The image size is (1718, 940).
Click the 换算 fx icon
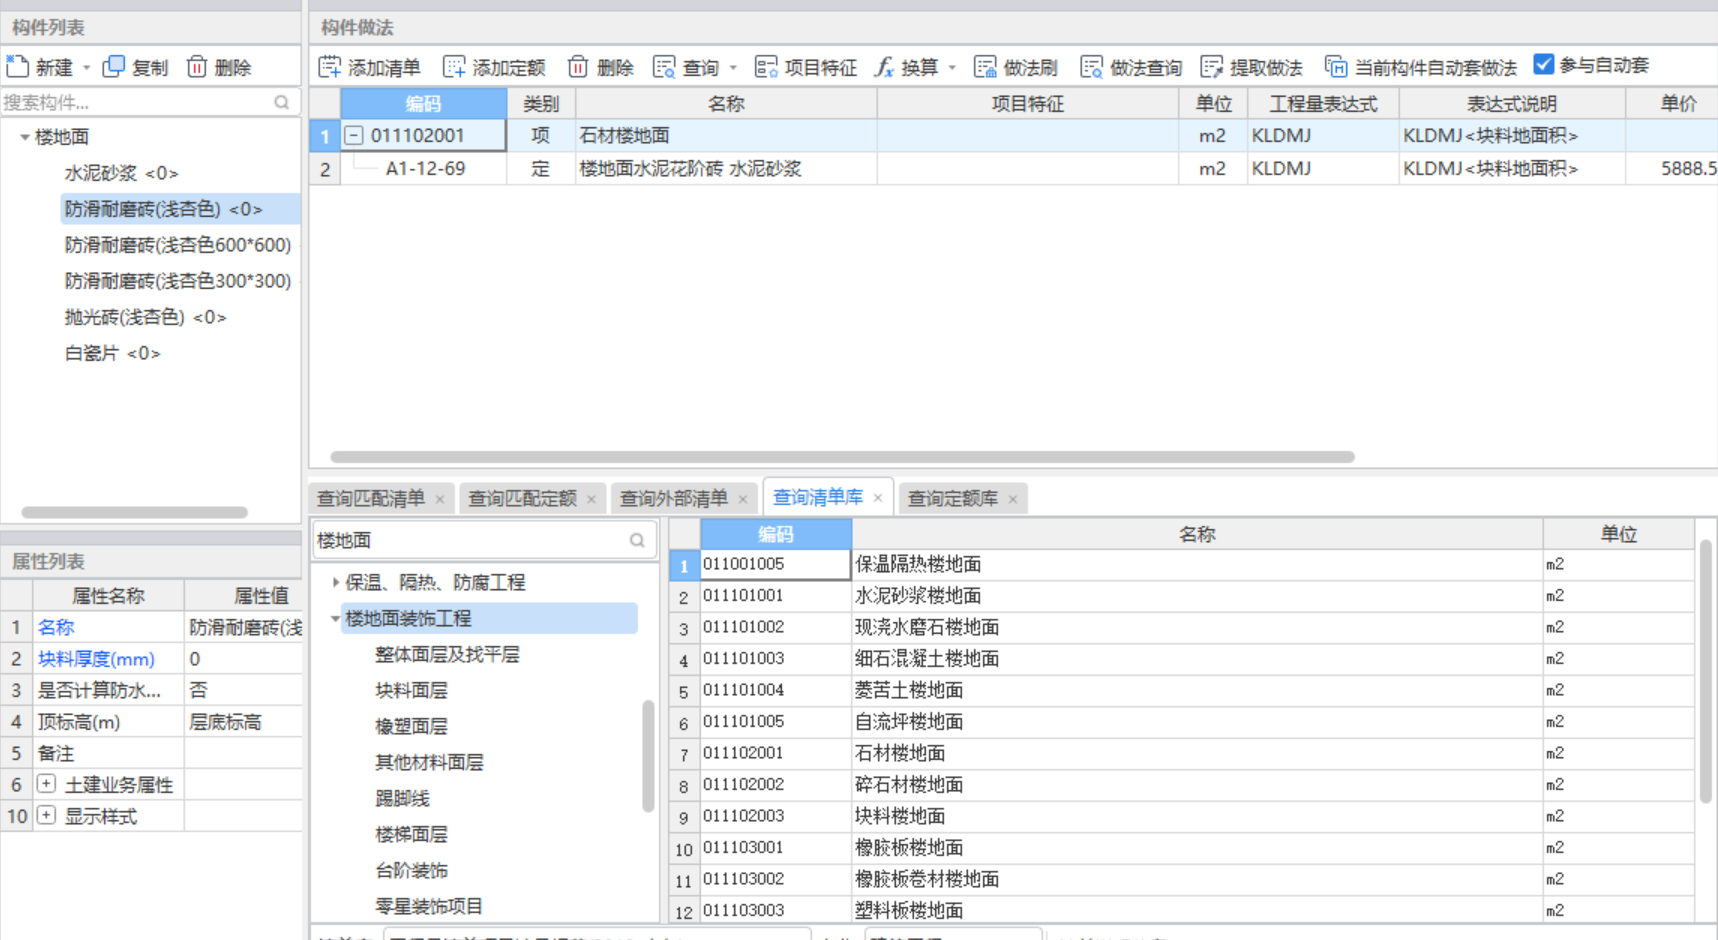coord(884,67)
